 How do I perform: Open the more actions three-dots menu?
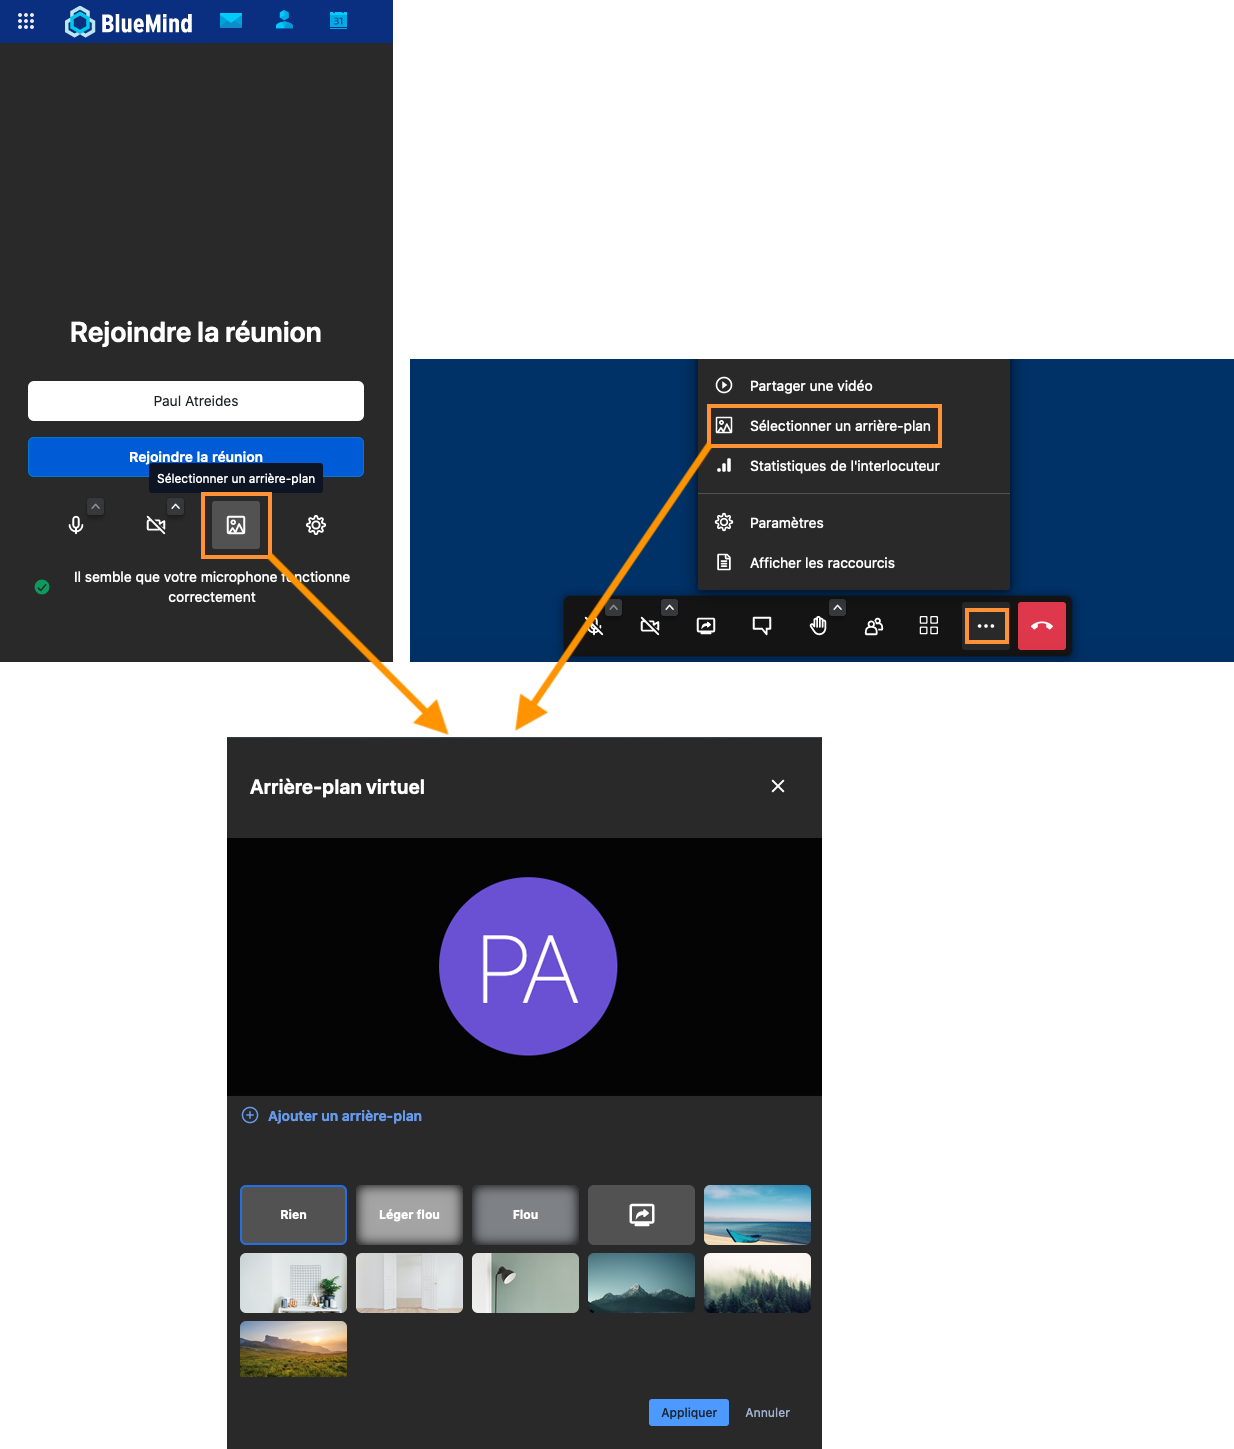pyautogui.click(x=986, y=626)
